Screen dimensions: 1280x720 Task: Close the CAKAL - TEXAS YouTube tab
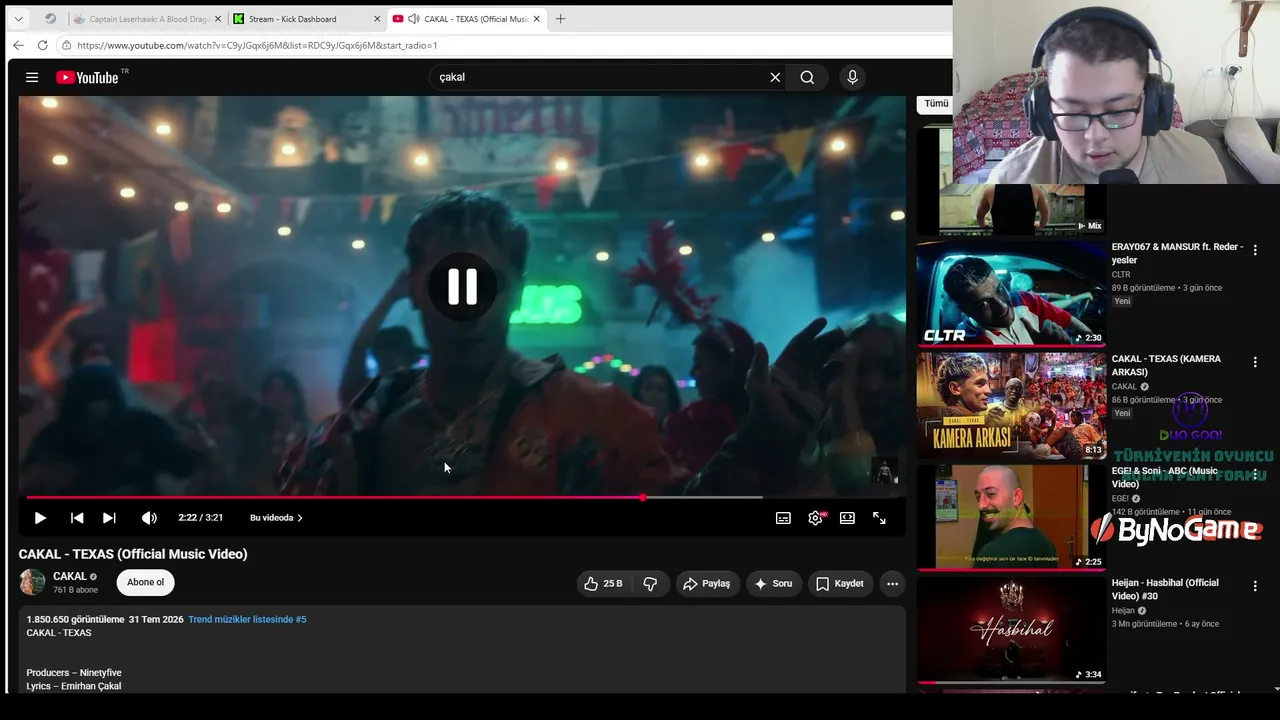click(x=537, y=19)
